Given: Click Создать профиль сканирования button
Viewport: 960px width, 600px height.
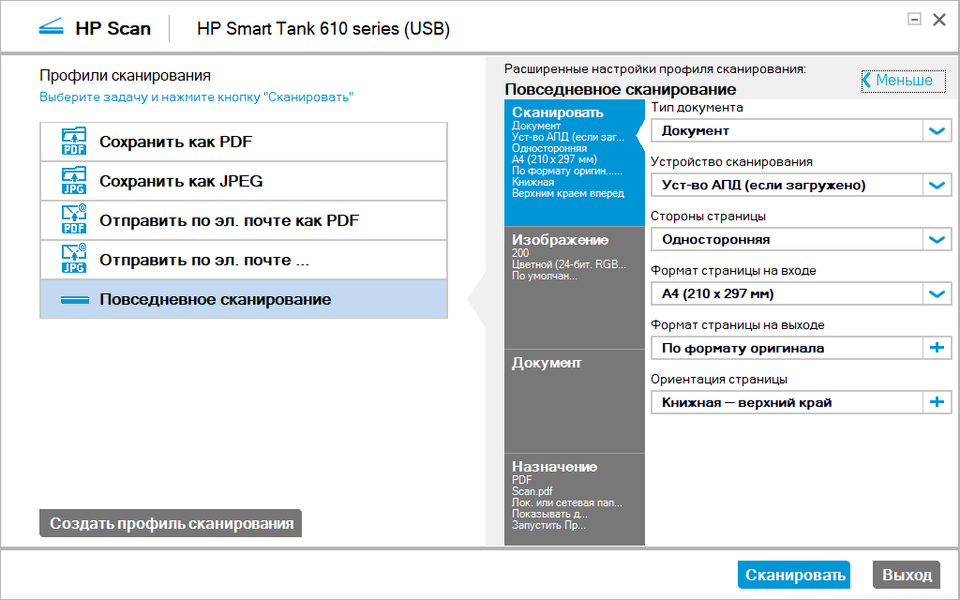Looking at the screenshot, I should click(171, 523).
